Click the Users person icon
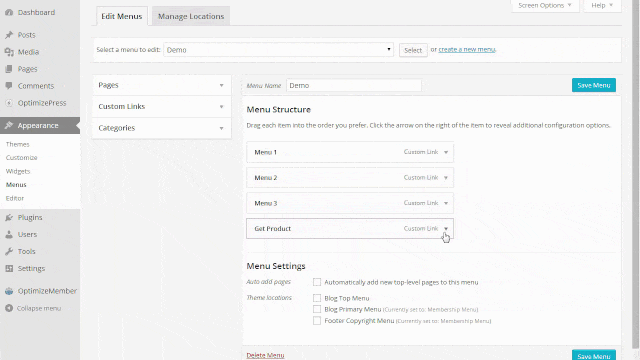This screenshot has width=640, height=360. pyautogui.click(x=9, y=234)
